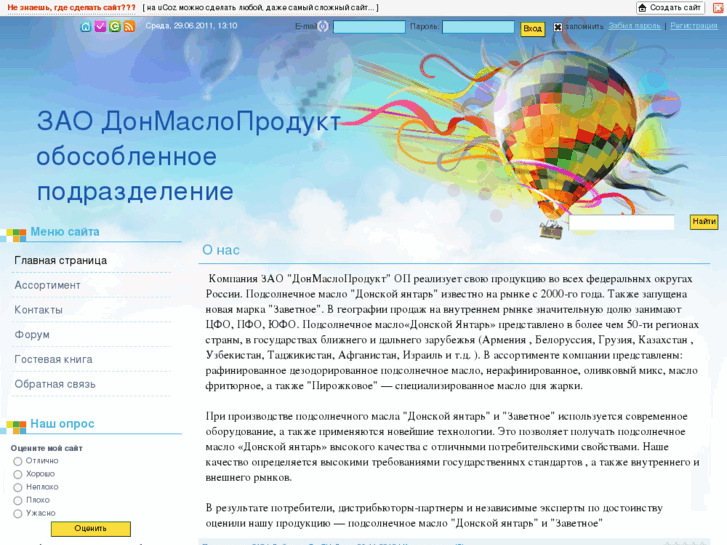Select the Неплохо poll option
The width and height of the screenshot is (727, 545).
pyautogui.click(x=18, y=487)
